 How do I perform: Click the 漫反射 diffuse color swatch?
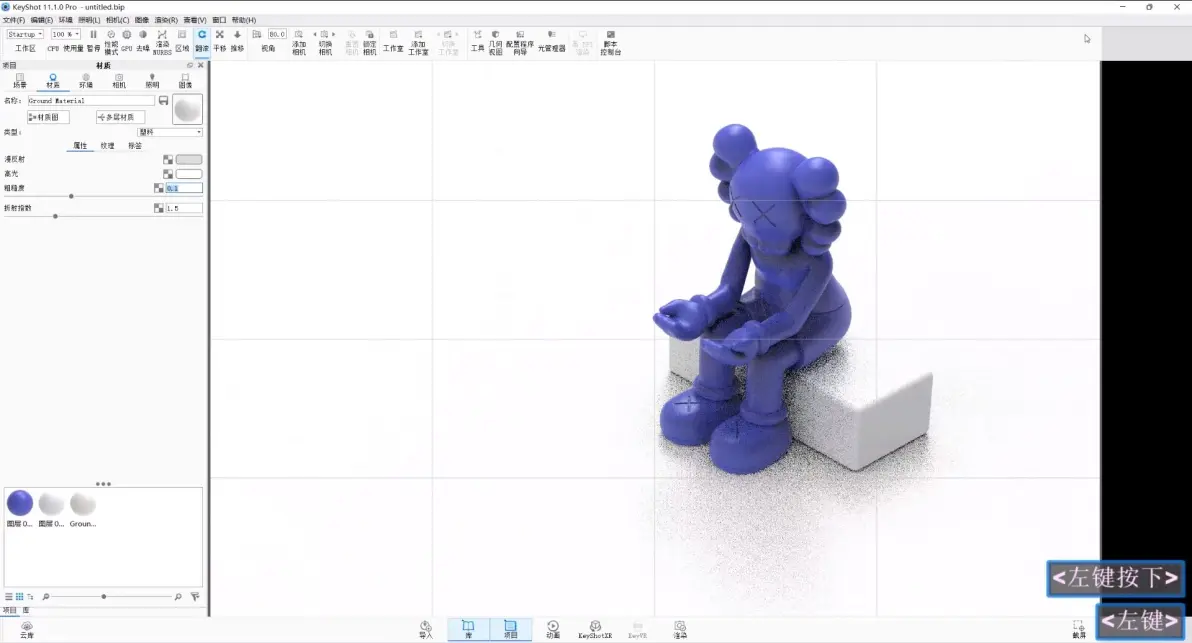click(189, 160)
